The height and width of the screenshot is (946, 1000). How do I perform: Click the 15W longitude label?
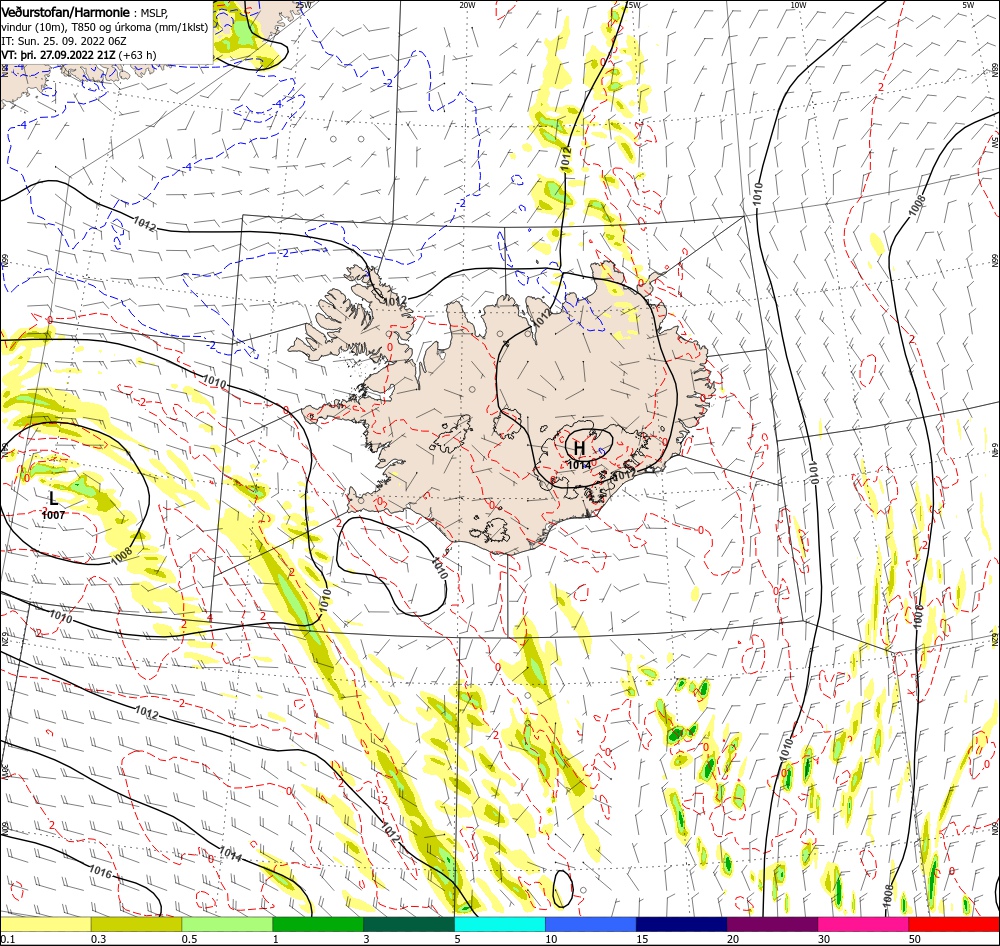pos(633,5)
